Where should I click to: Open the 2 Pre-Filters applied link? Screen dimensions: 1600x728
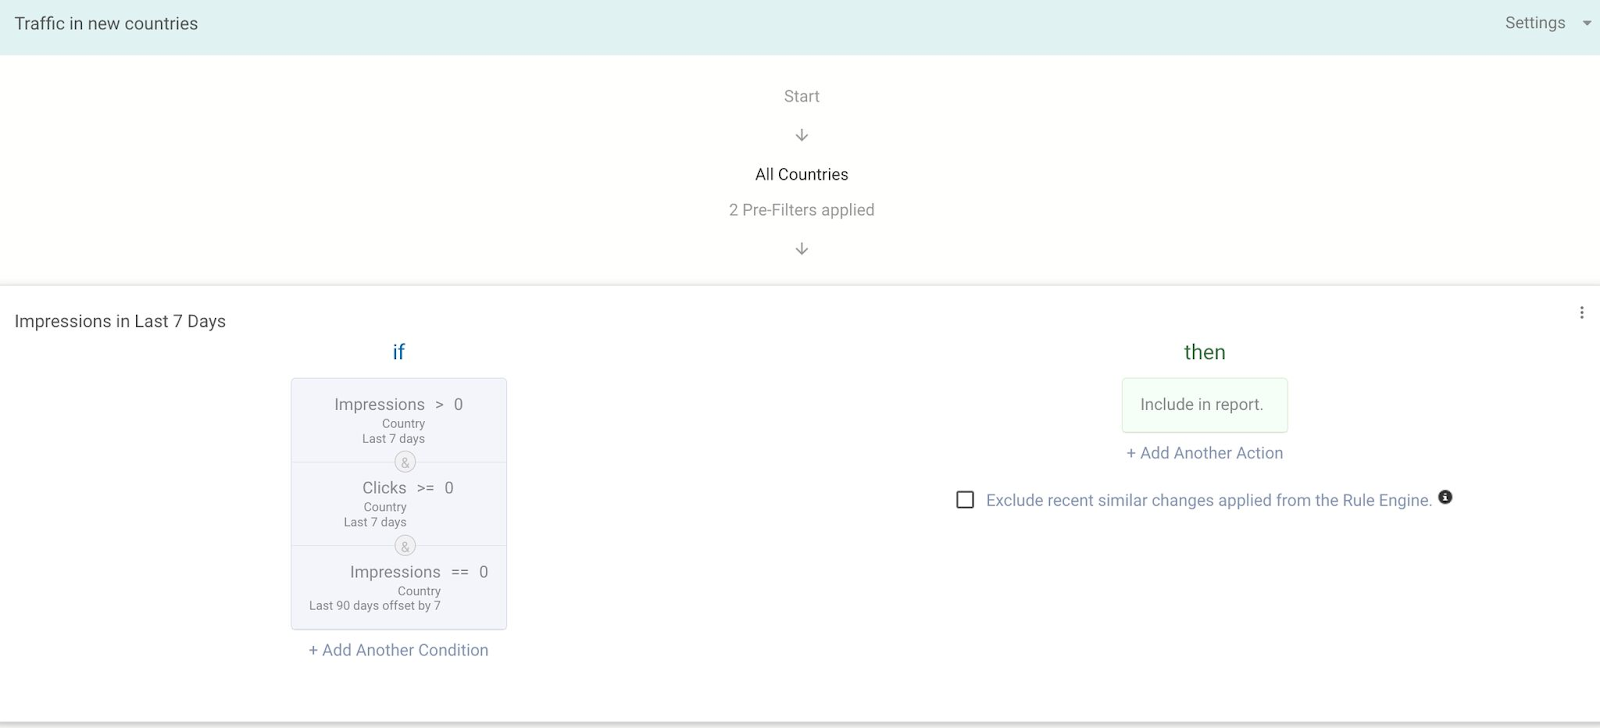[x=801, y=210]
